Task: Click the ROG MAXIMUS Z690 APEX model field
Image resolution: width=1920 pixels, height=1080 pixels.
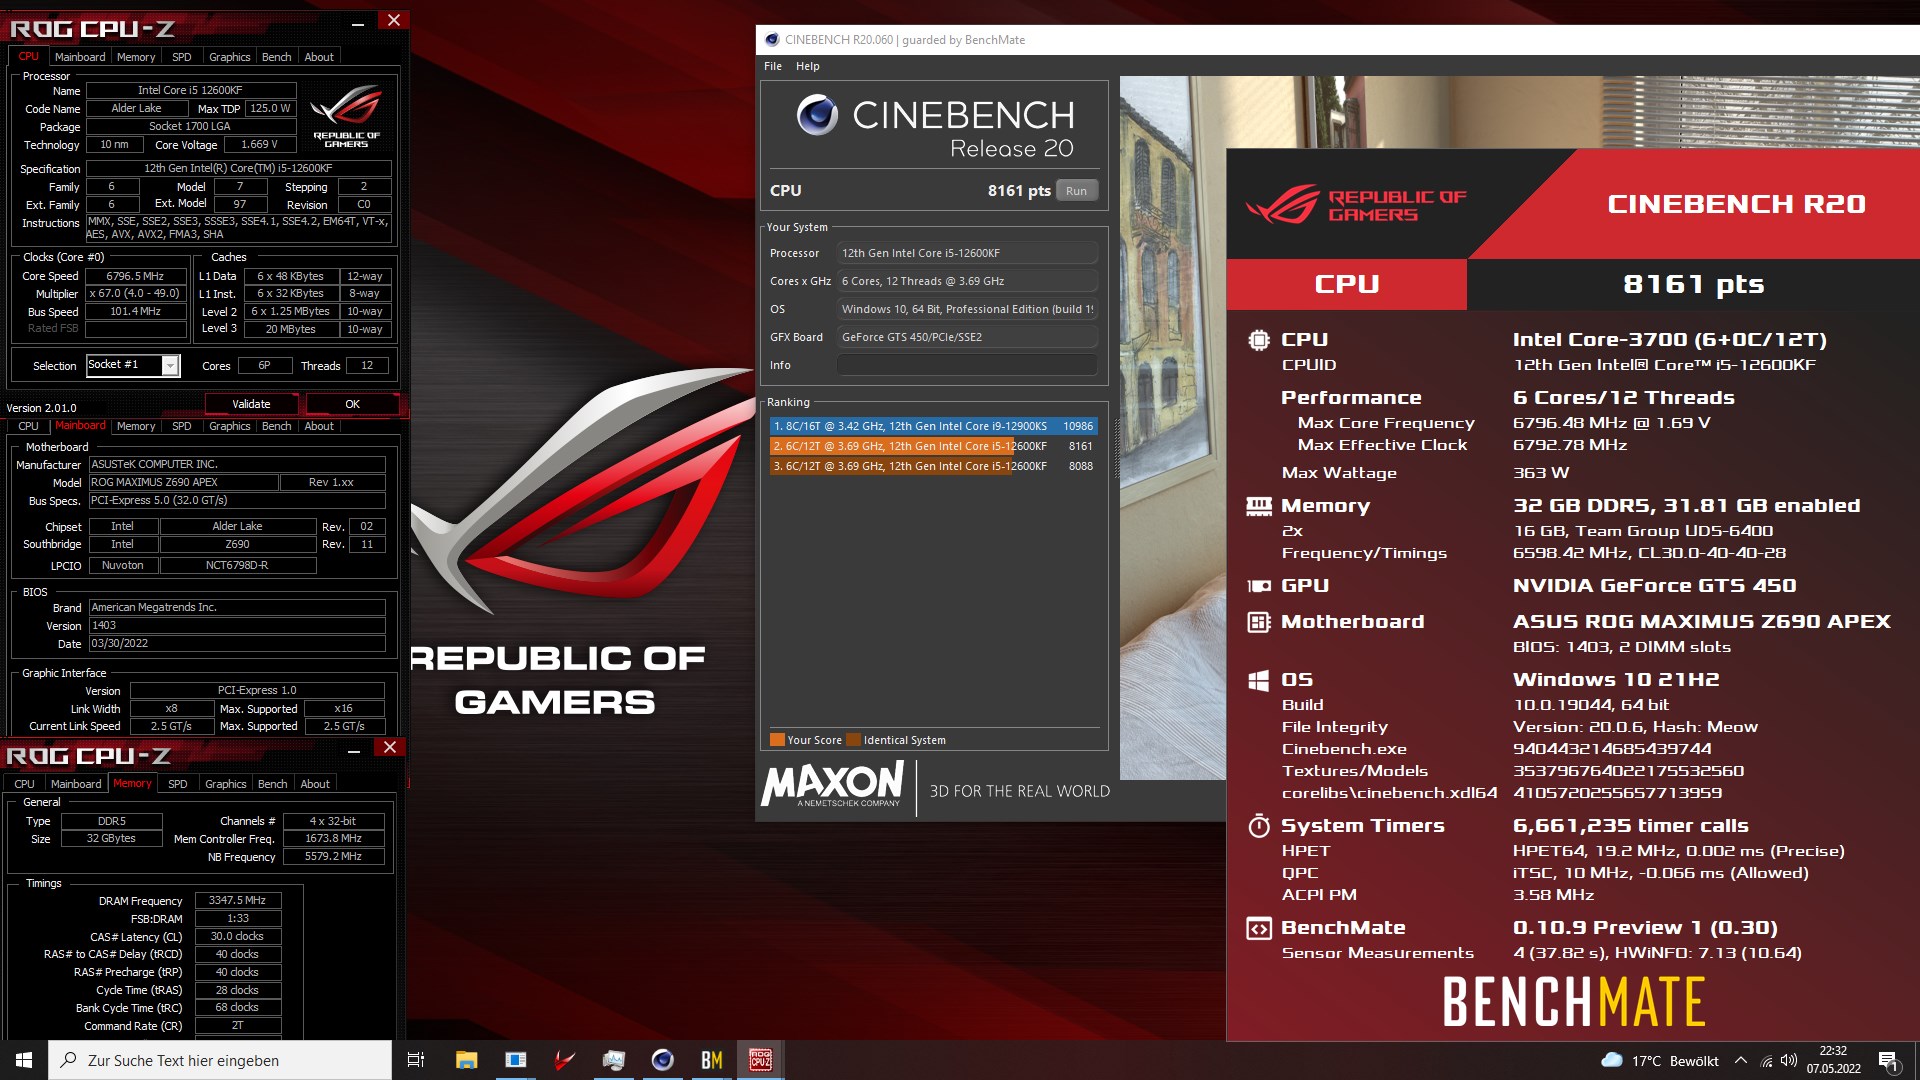Action: tap(183, 482)
